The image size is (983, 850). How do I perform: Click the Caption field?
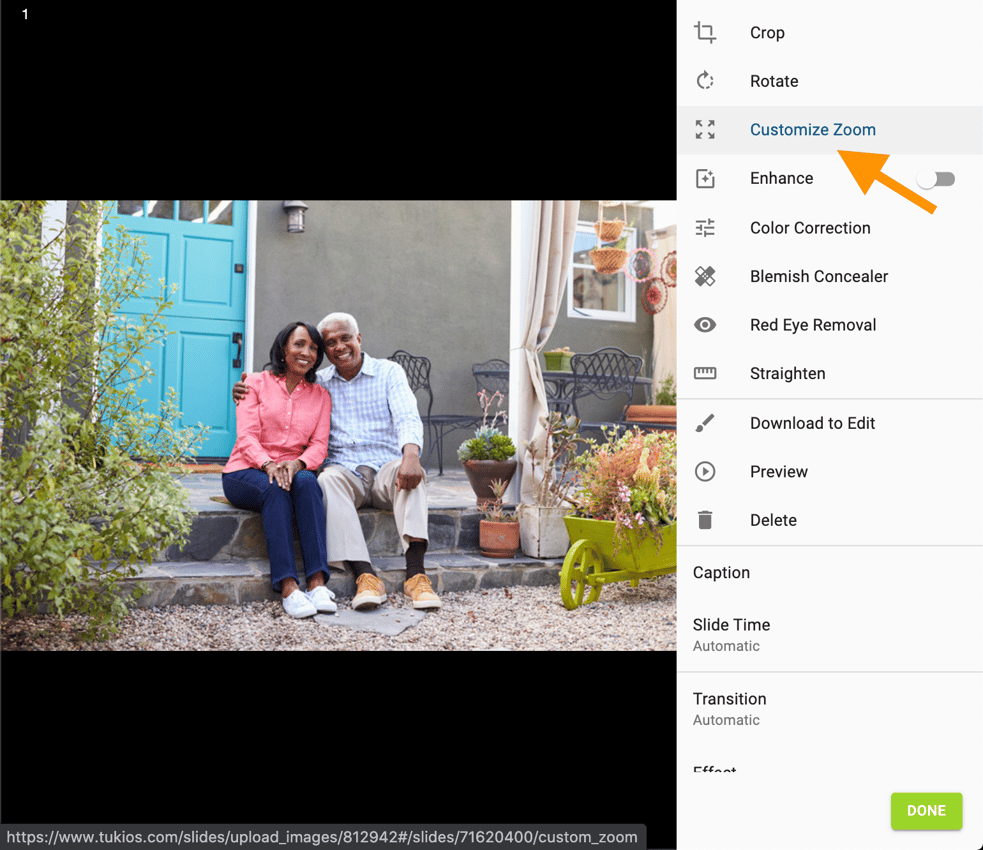pos(721,573)
